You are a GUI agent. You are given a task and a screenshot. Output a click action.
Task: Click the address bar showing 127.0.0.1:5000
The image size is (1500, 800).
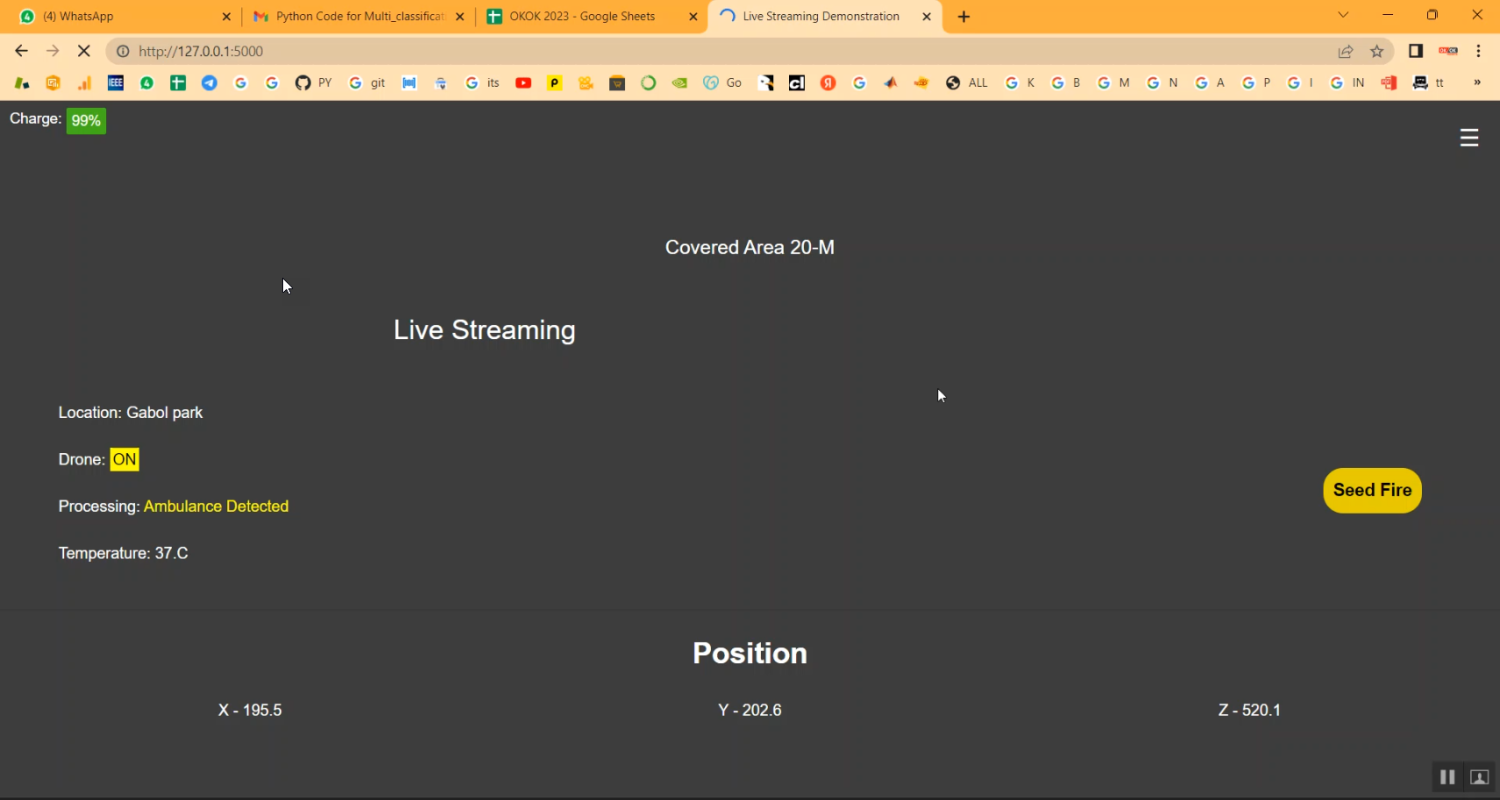[x=750, y=51]
